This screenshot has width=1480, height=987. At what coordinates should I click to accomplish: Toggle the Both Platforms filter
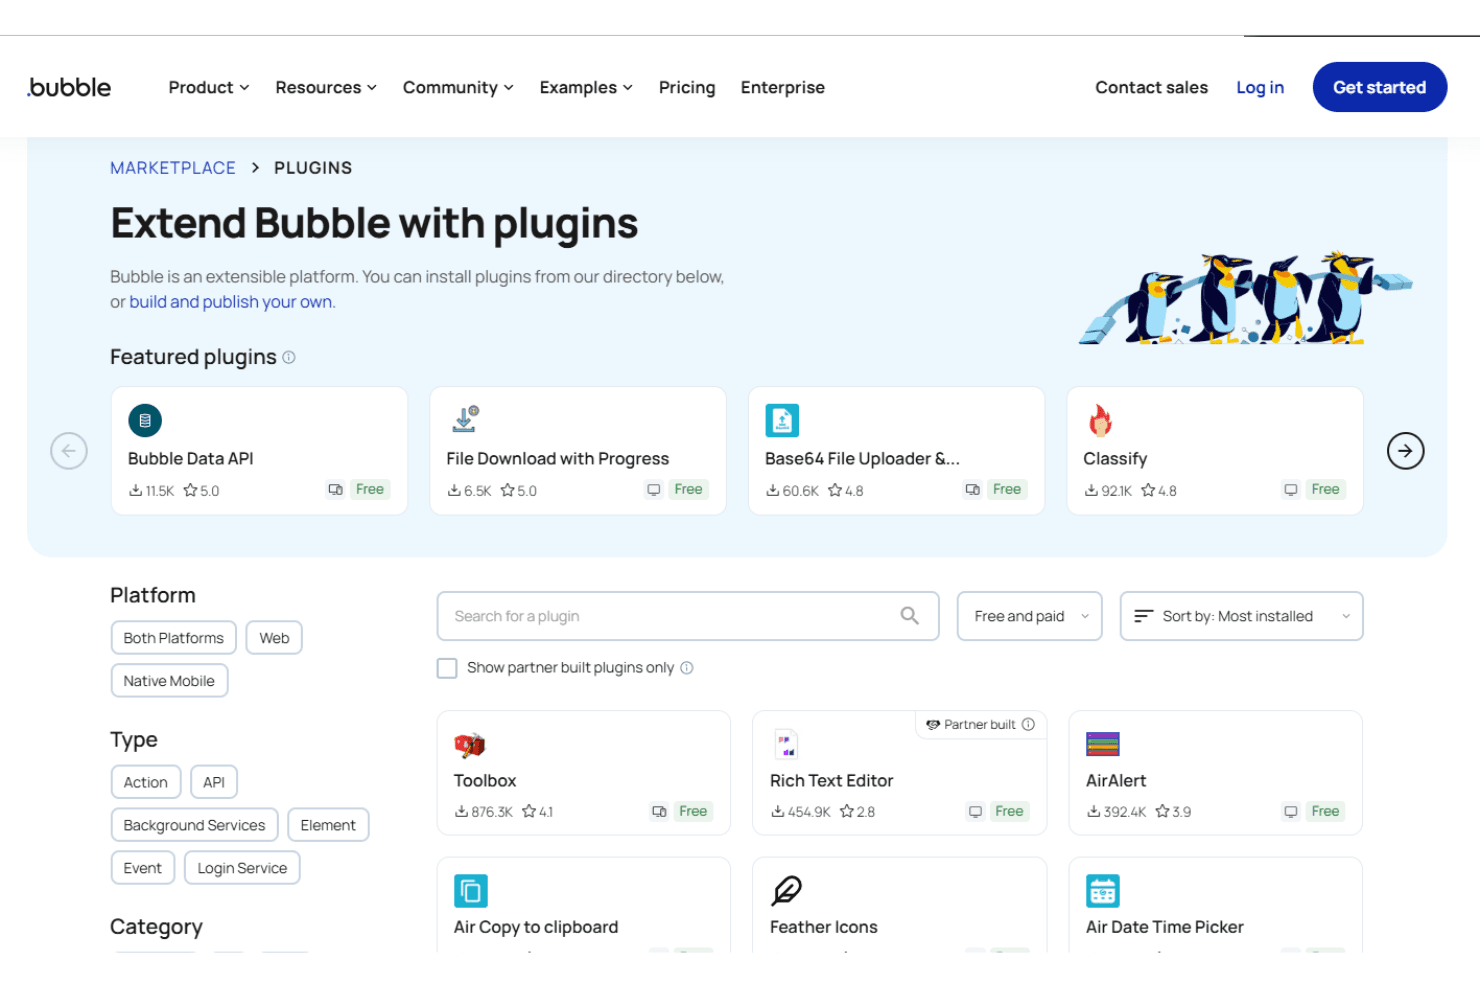[174, 638]
